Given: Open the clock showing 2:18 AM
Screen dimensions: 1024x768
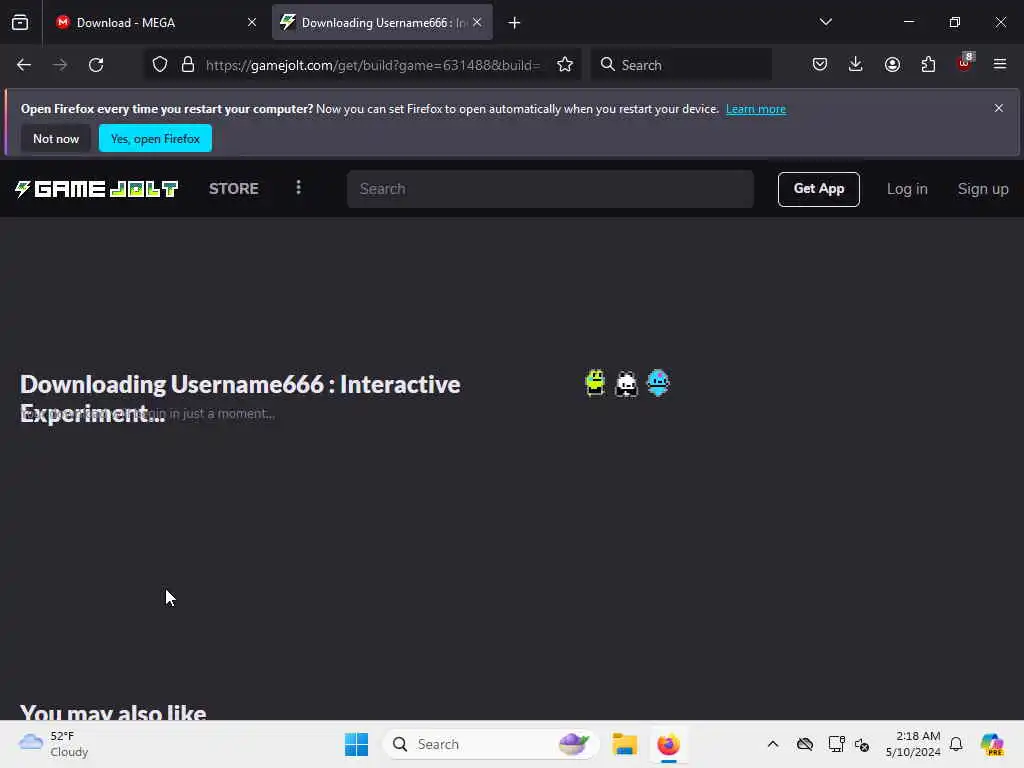Looking at the screenshot, I should click(913, 744).
